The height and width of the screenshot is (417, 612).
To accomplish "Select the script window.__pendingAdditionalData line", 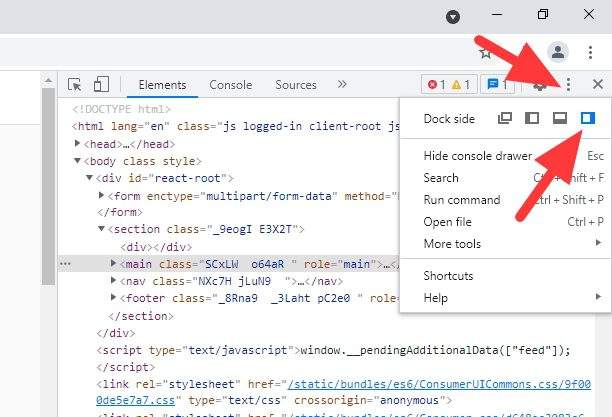I will [x=333, y=350].
